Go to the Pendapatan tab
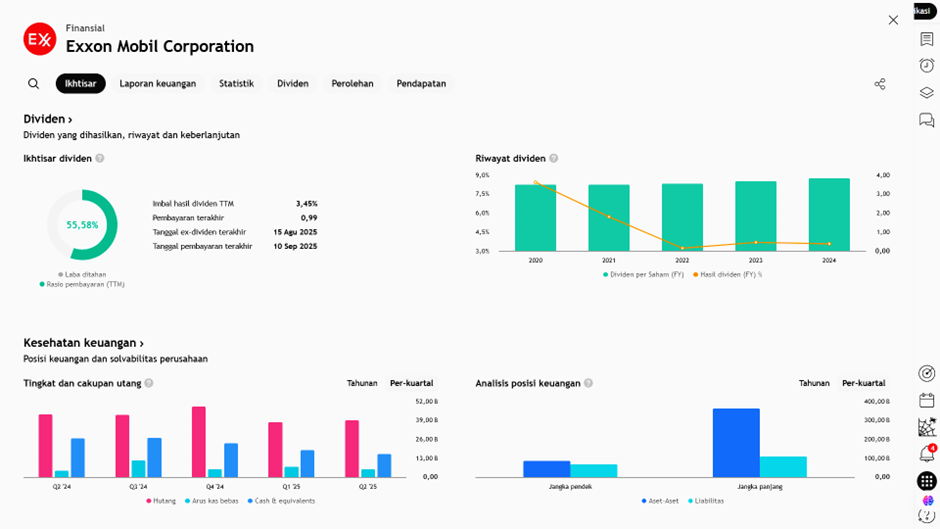Screen dimensions: 940x529 (421, 84)
